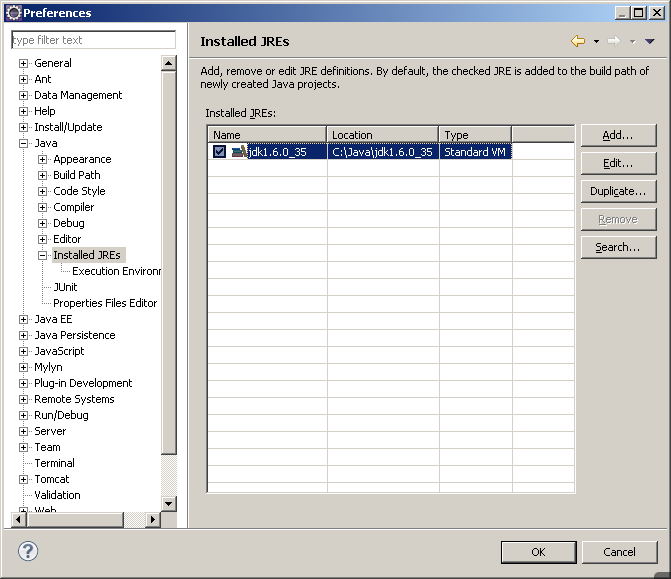Select JUnit in the preferences tree
The image size is (671, 579).
click(65, 287)
